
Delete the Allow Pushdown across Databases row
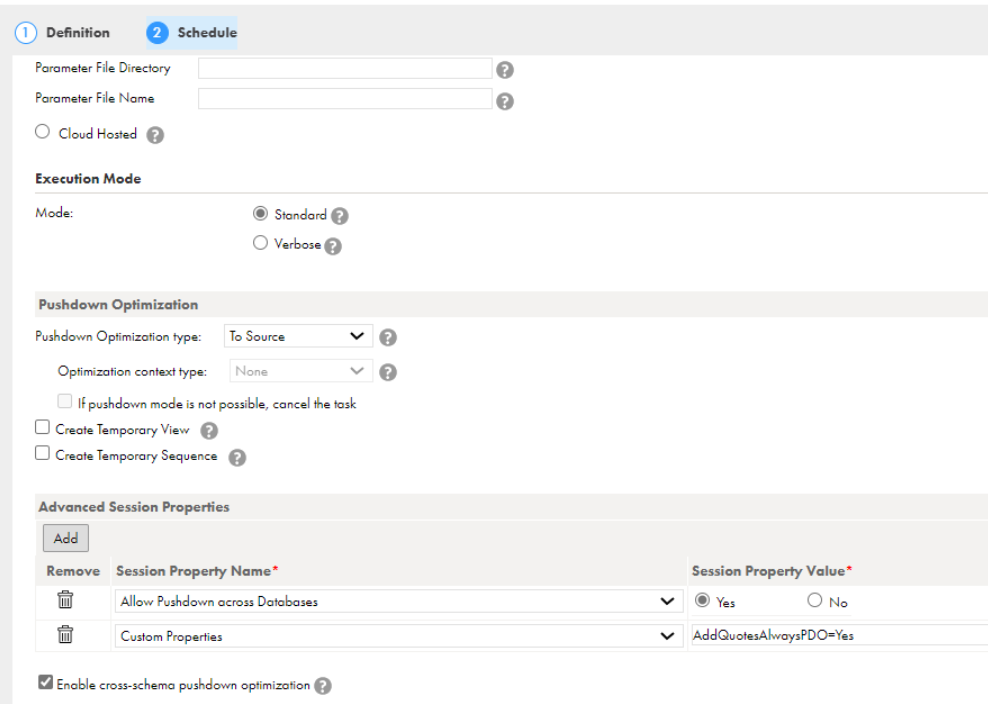click(66, 599)
